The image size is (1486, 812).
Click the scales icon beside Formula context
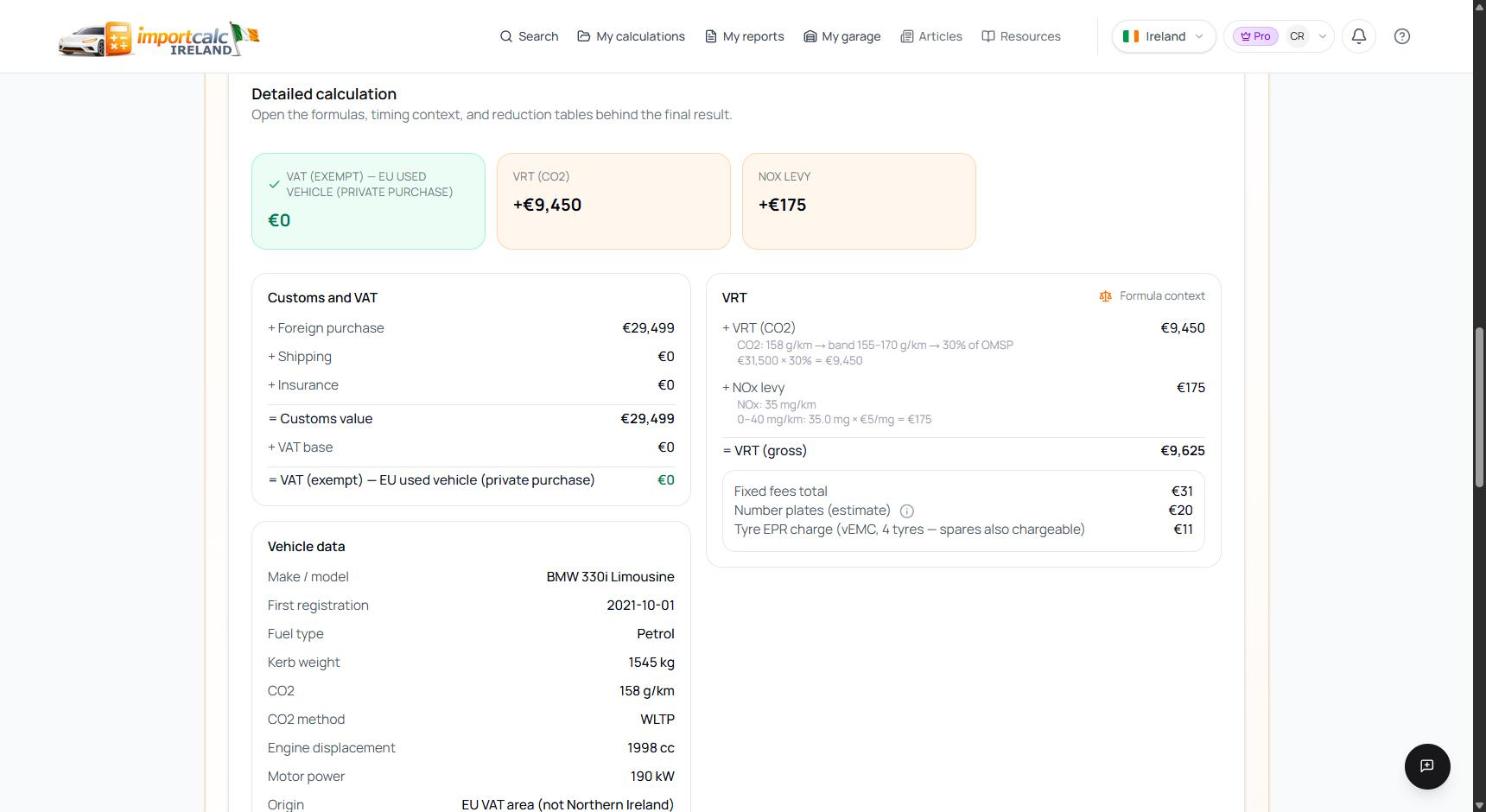[1105, 296]
